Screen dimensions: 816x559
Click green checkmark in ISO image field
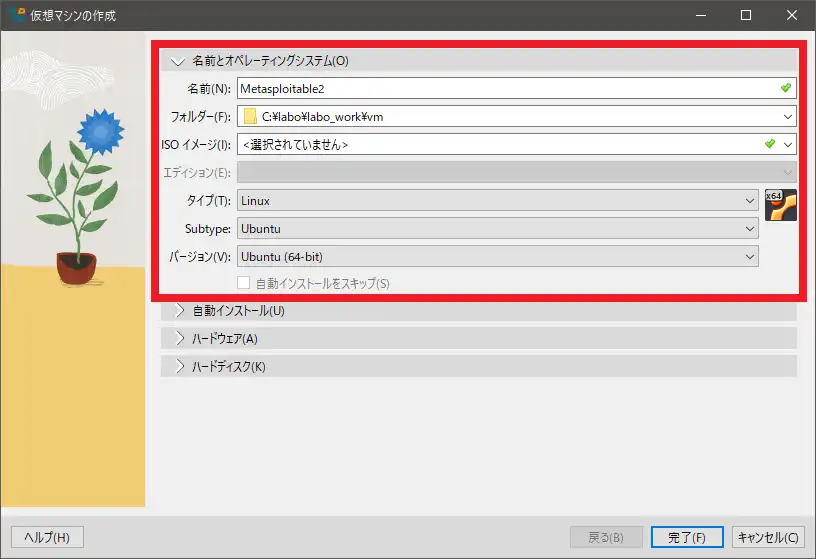769,144
